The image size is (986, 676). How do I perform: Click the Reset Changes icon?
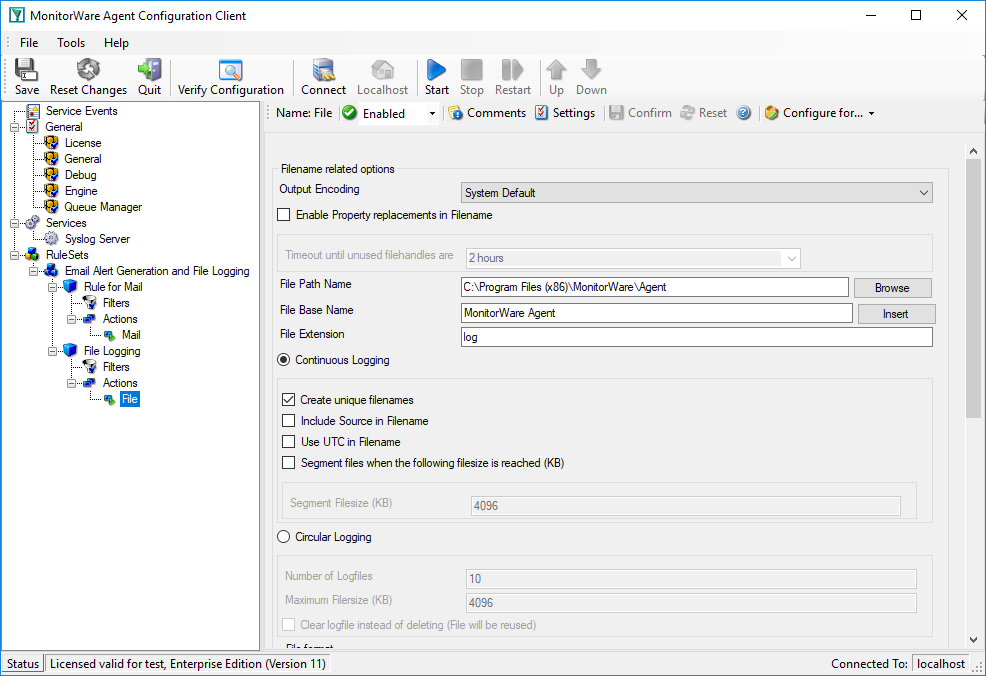click(88, 69)
